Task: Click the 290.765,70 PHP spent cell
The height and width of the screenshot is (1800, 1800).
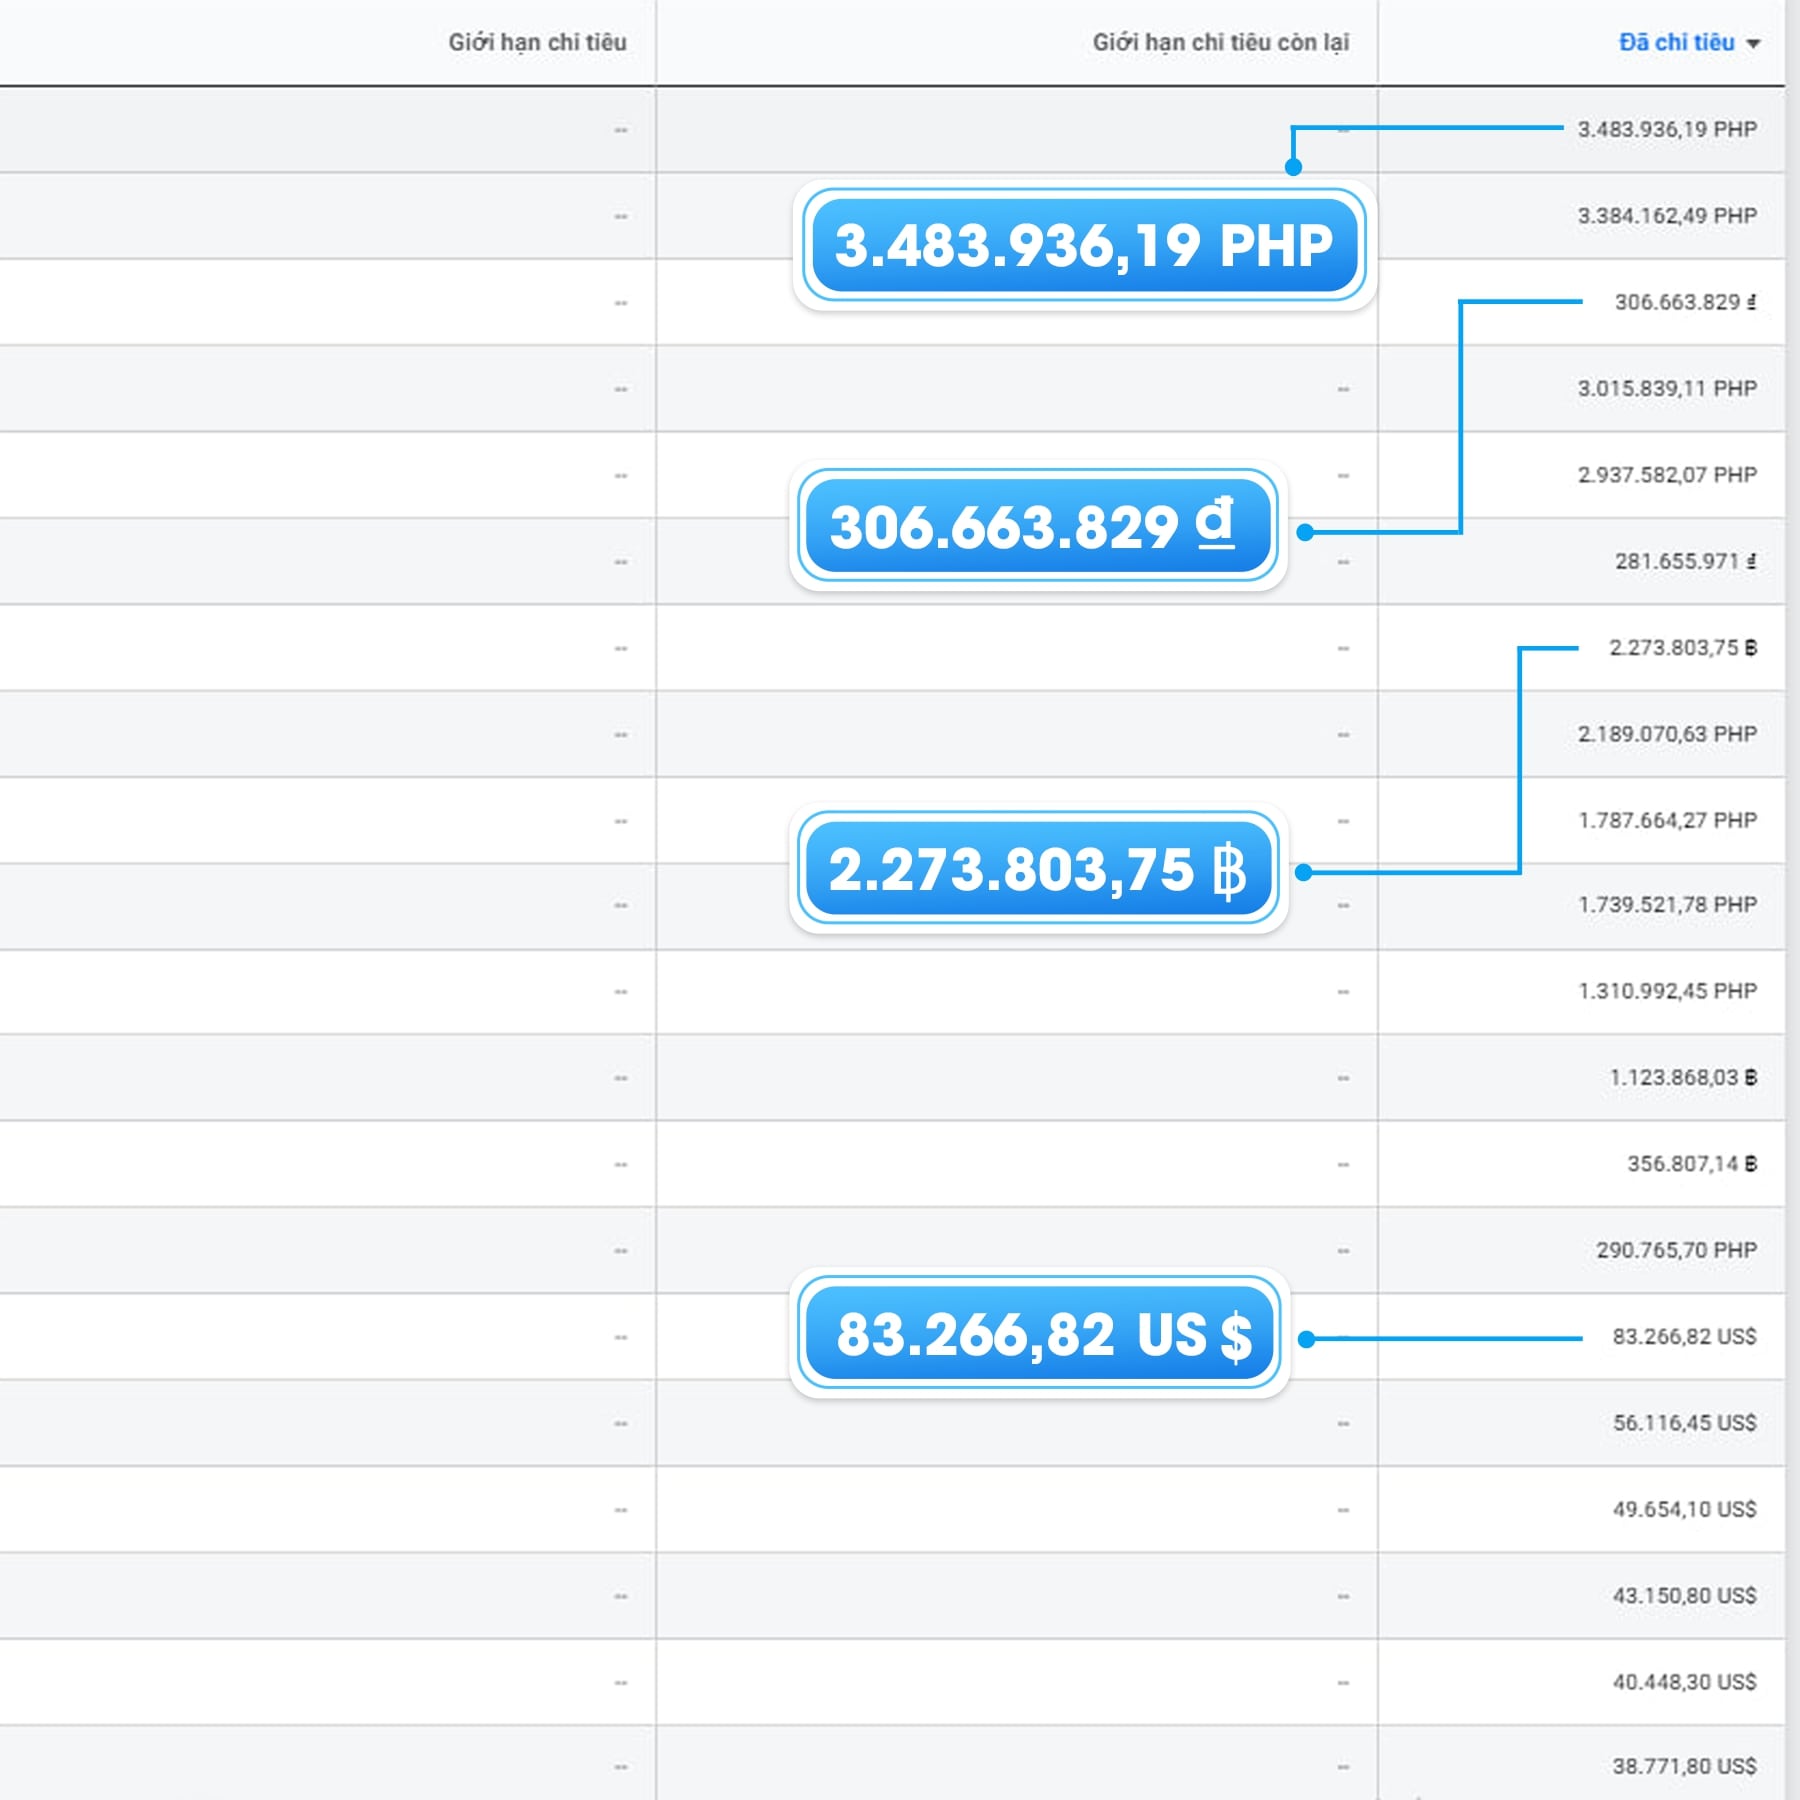Action: (x=1676, y=1250)
